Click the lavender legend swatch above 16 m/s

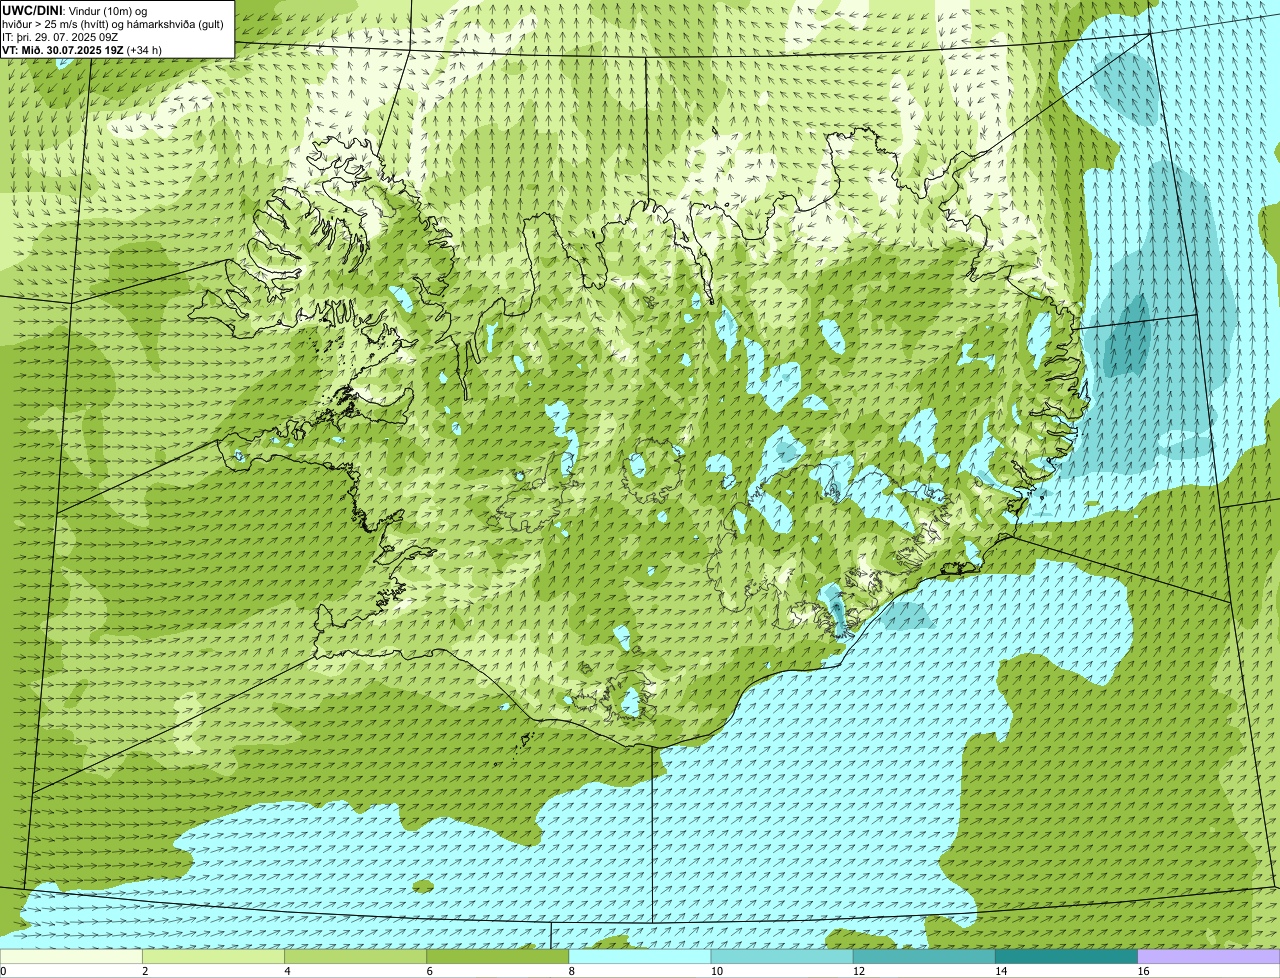click(x=1208, y=956)
